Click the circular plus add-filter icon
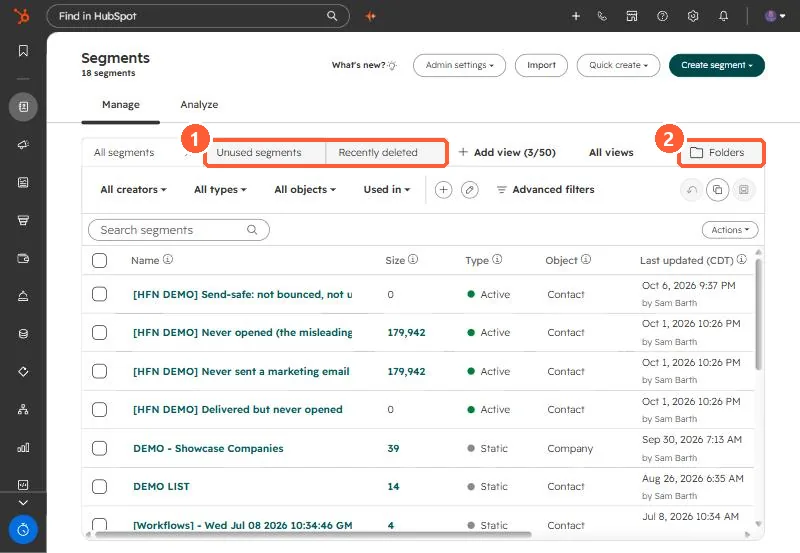Screen dimensions: 800x553 click(x=443, y=190)
